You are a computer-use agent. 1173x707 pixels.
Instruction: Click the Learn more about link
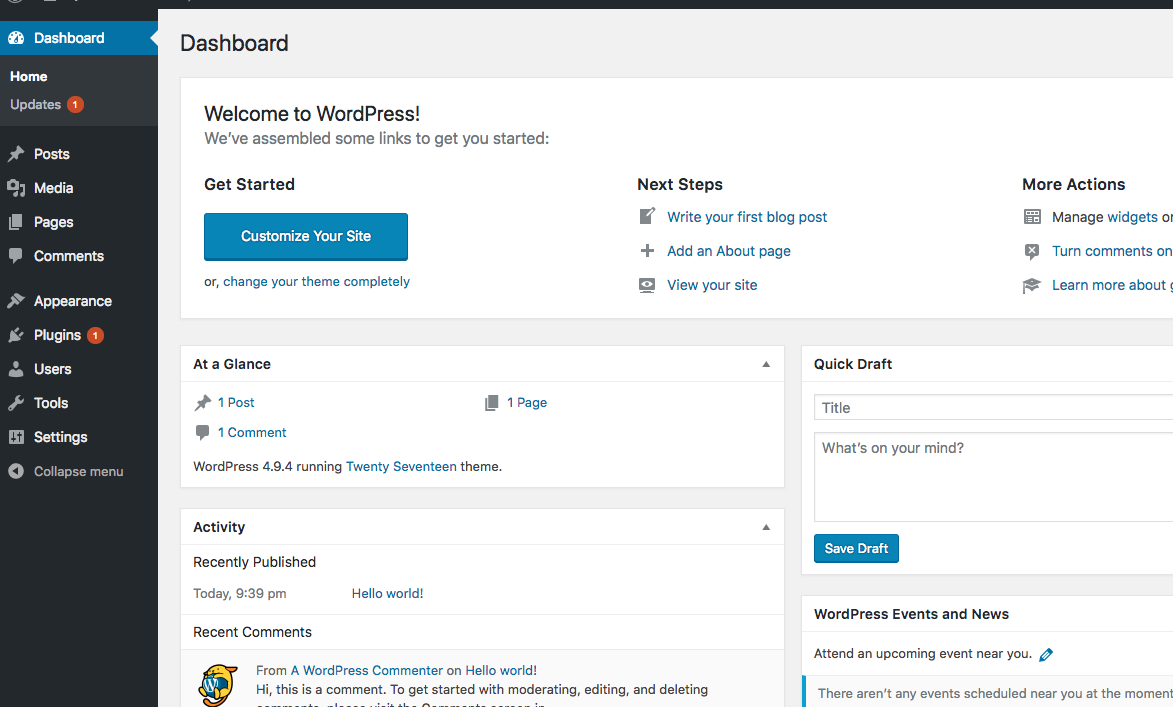(x=1112, y=285)
